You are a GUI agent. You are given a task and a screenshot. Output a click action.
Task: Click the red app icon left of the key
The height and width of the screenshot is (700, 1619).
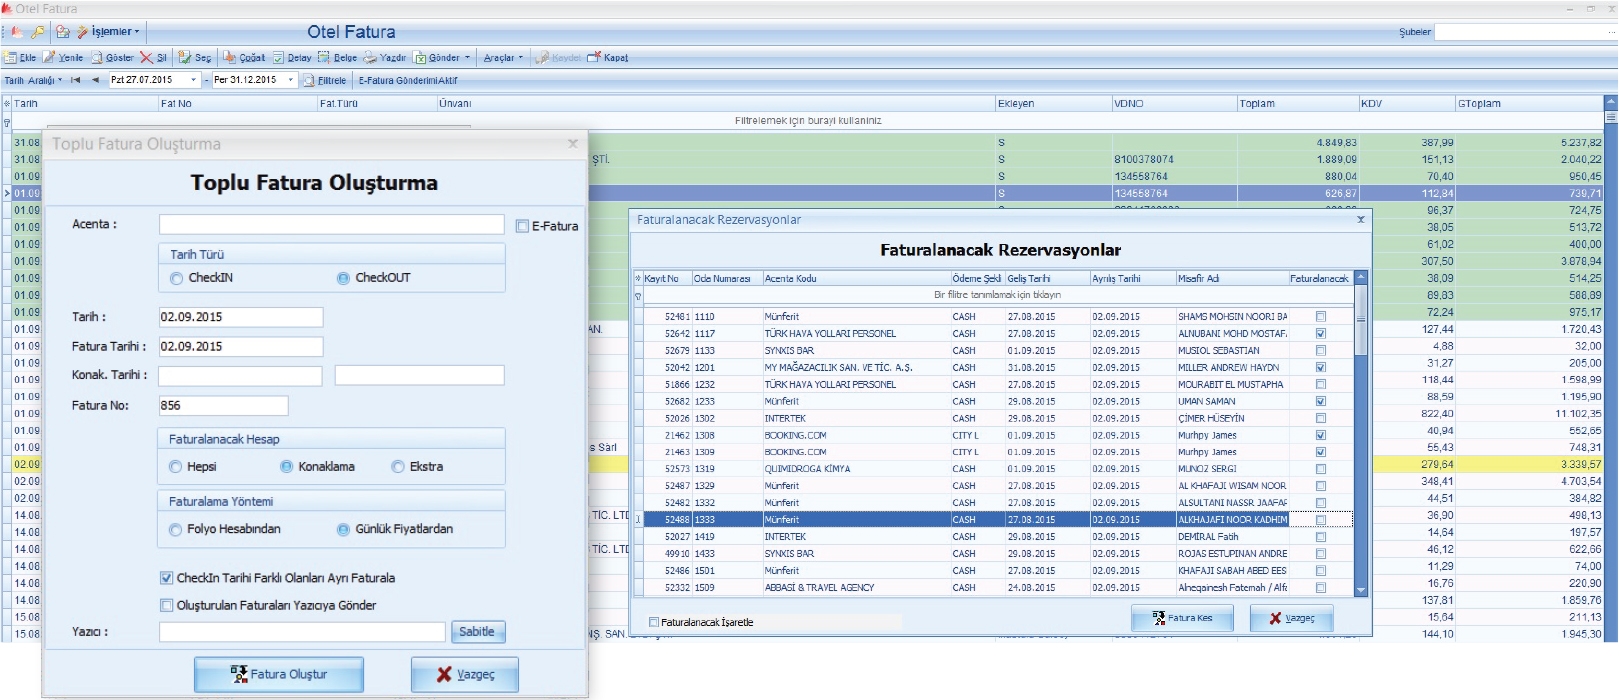(x=17, y=32)
